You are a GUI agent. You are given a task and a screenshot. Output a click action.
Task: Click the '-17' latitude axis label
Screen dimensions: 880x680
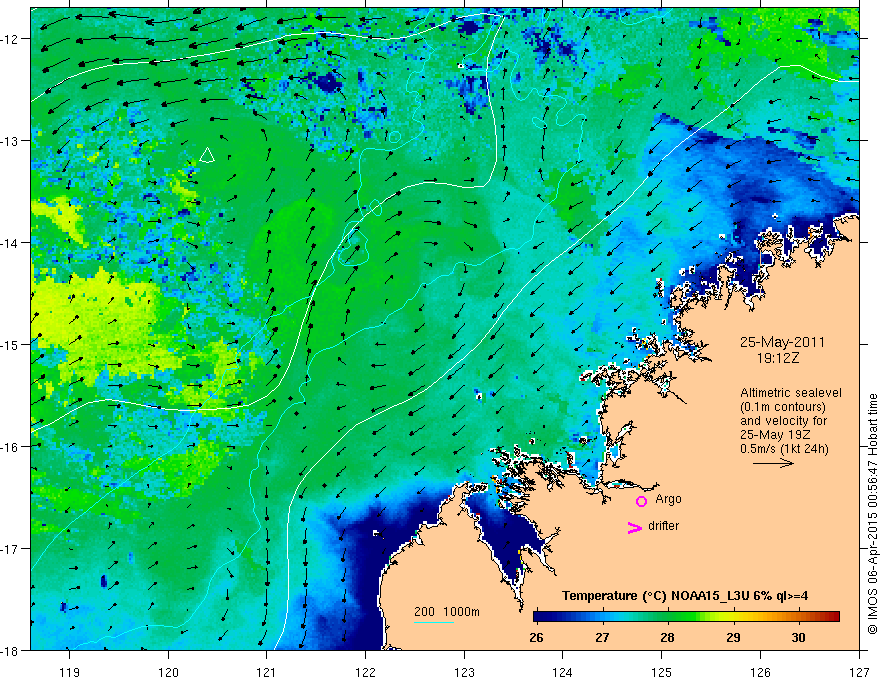point(11,548)
